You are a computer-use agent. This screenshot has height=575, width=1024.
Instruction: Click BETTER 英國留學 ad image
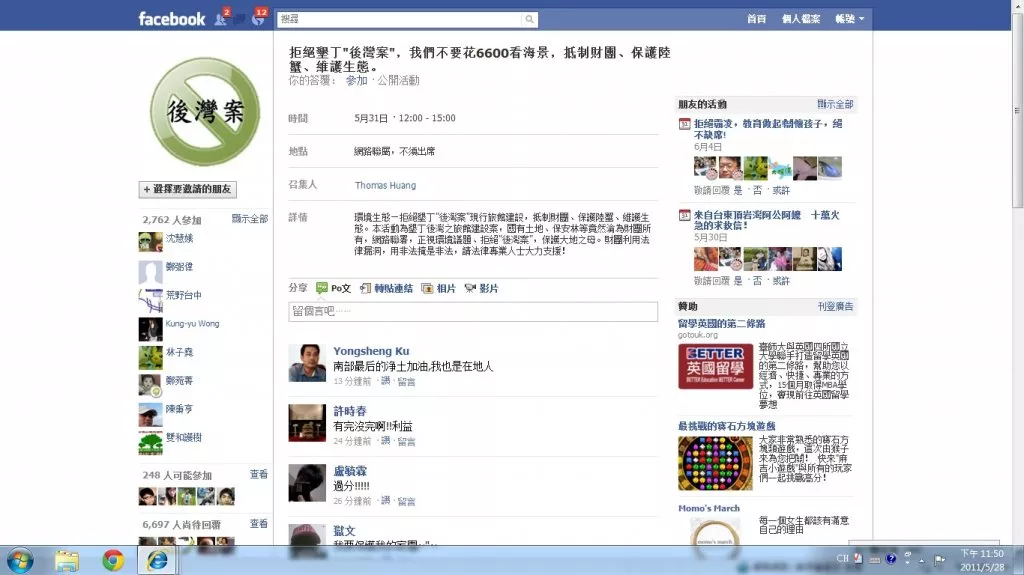pos(715,367)
